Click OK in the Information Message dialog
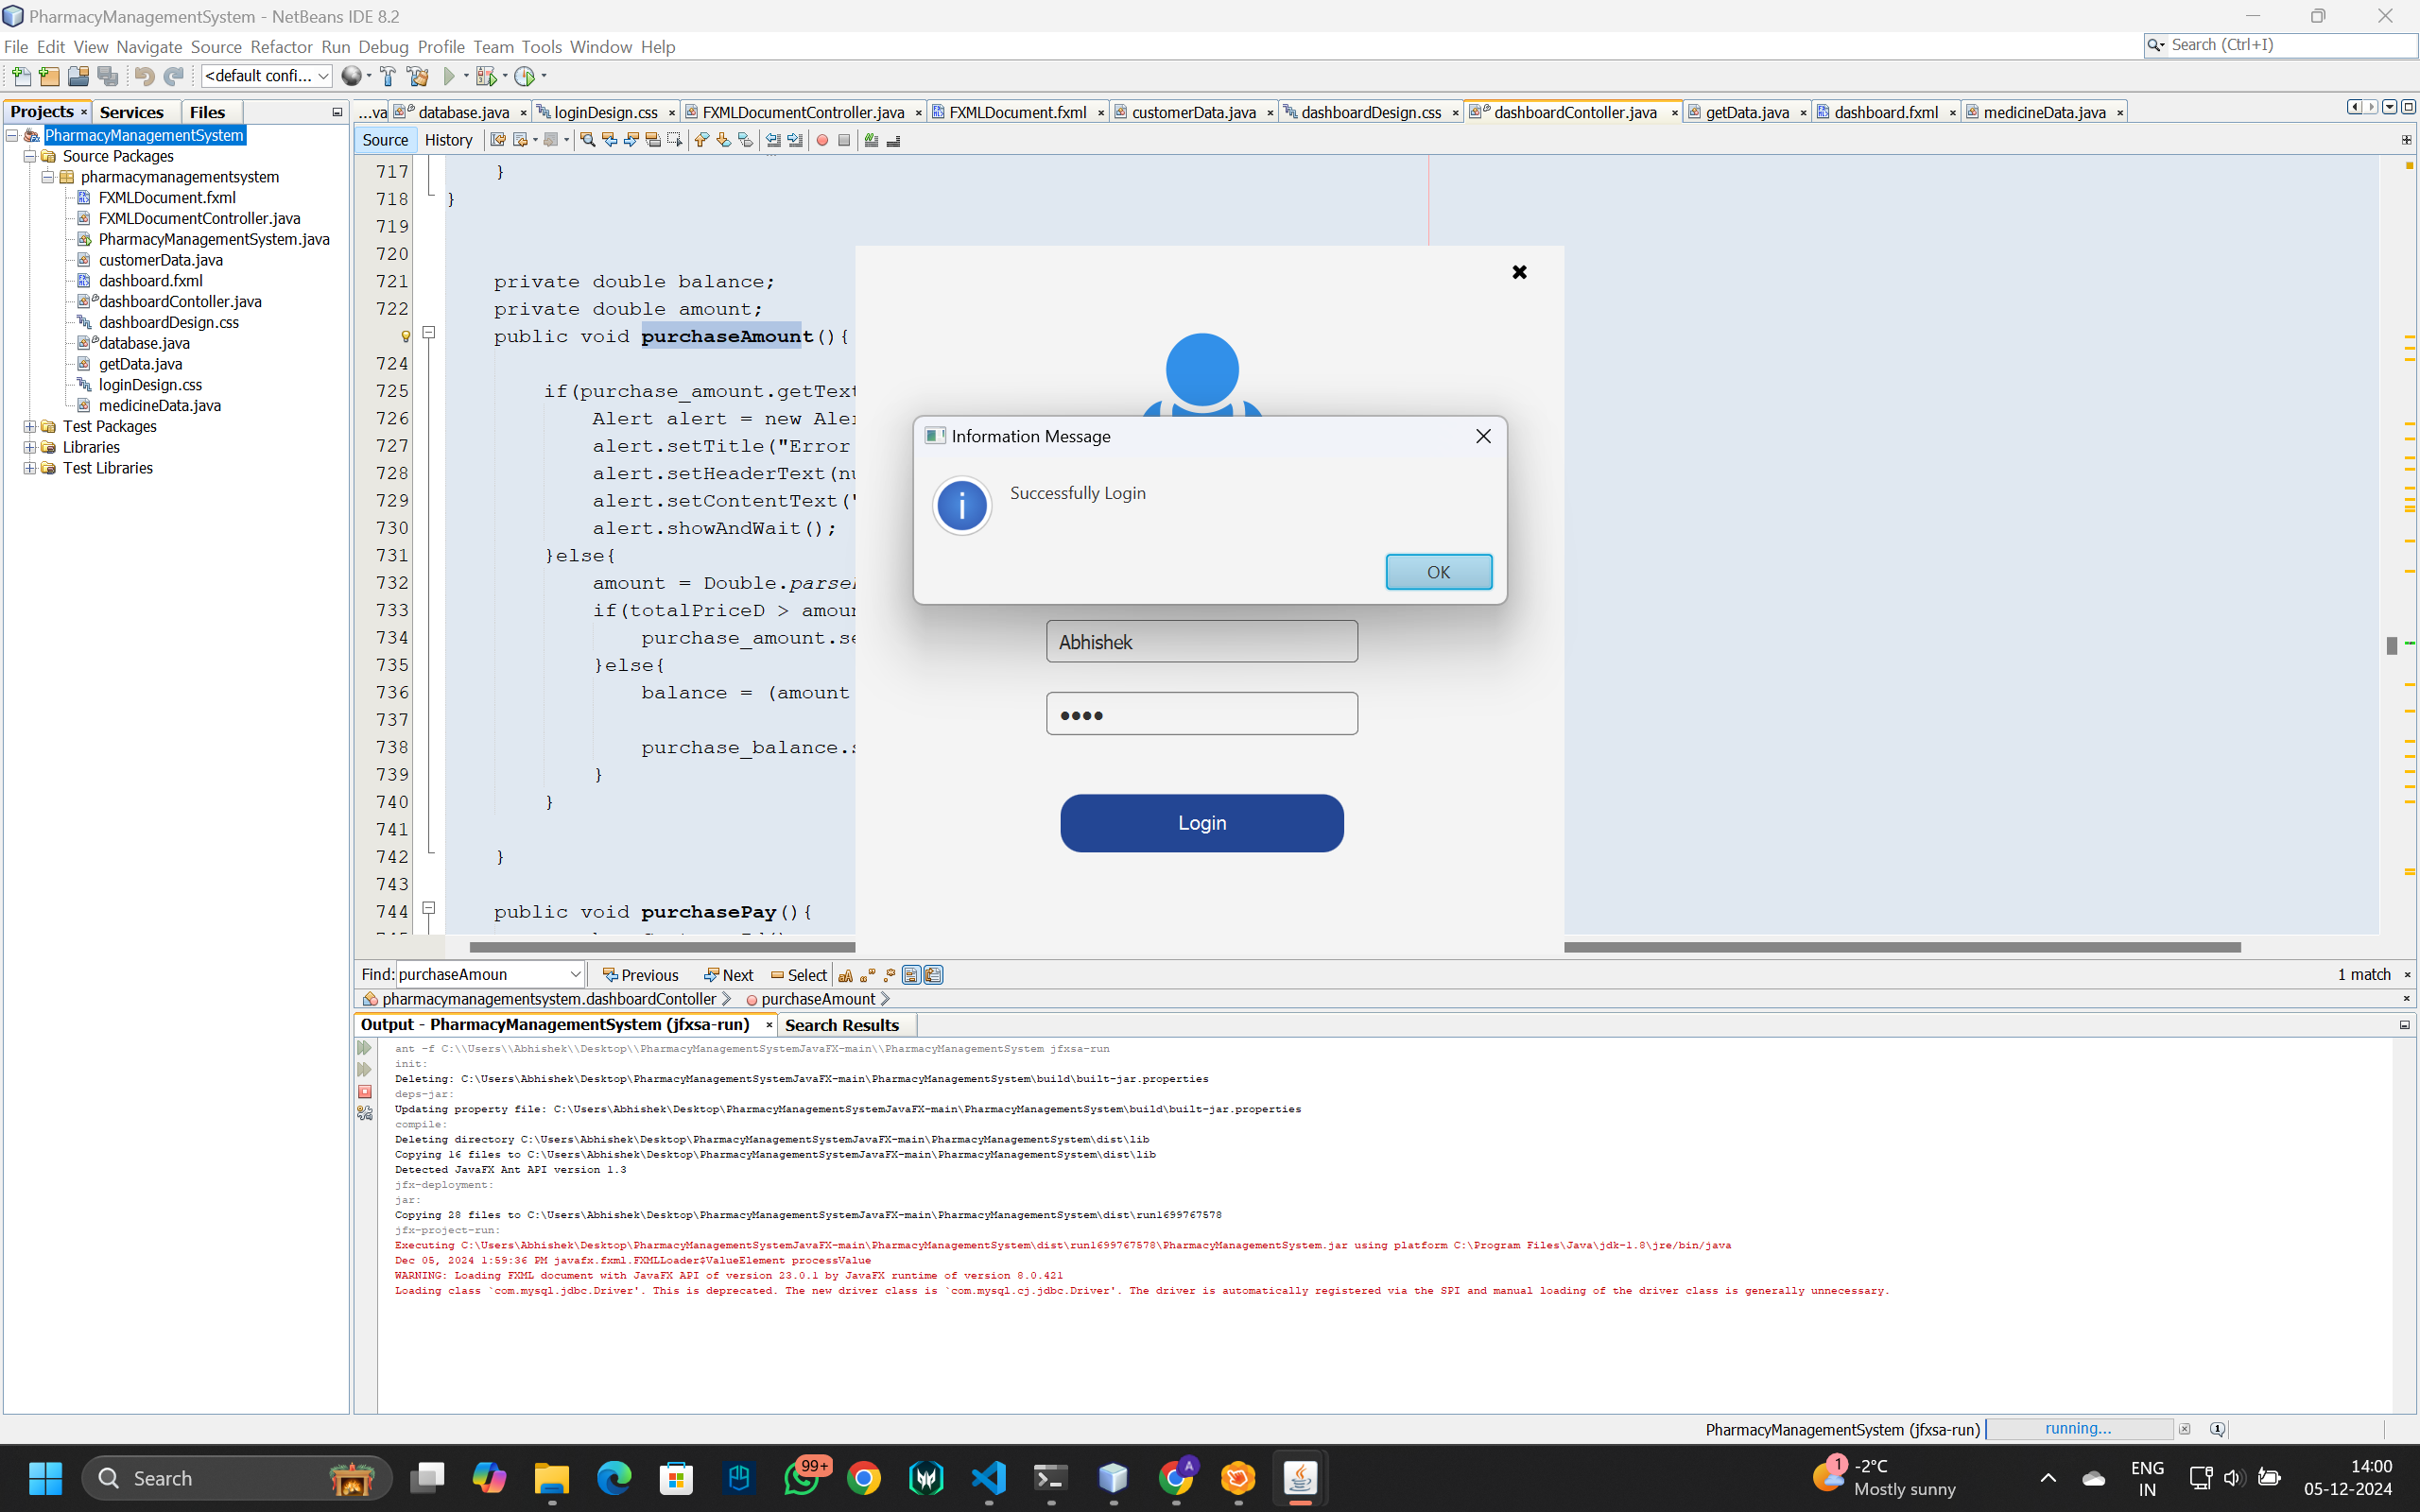This screenshot has width=2420, height=1512. point(1438,572)
